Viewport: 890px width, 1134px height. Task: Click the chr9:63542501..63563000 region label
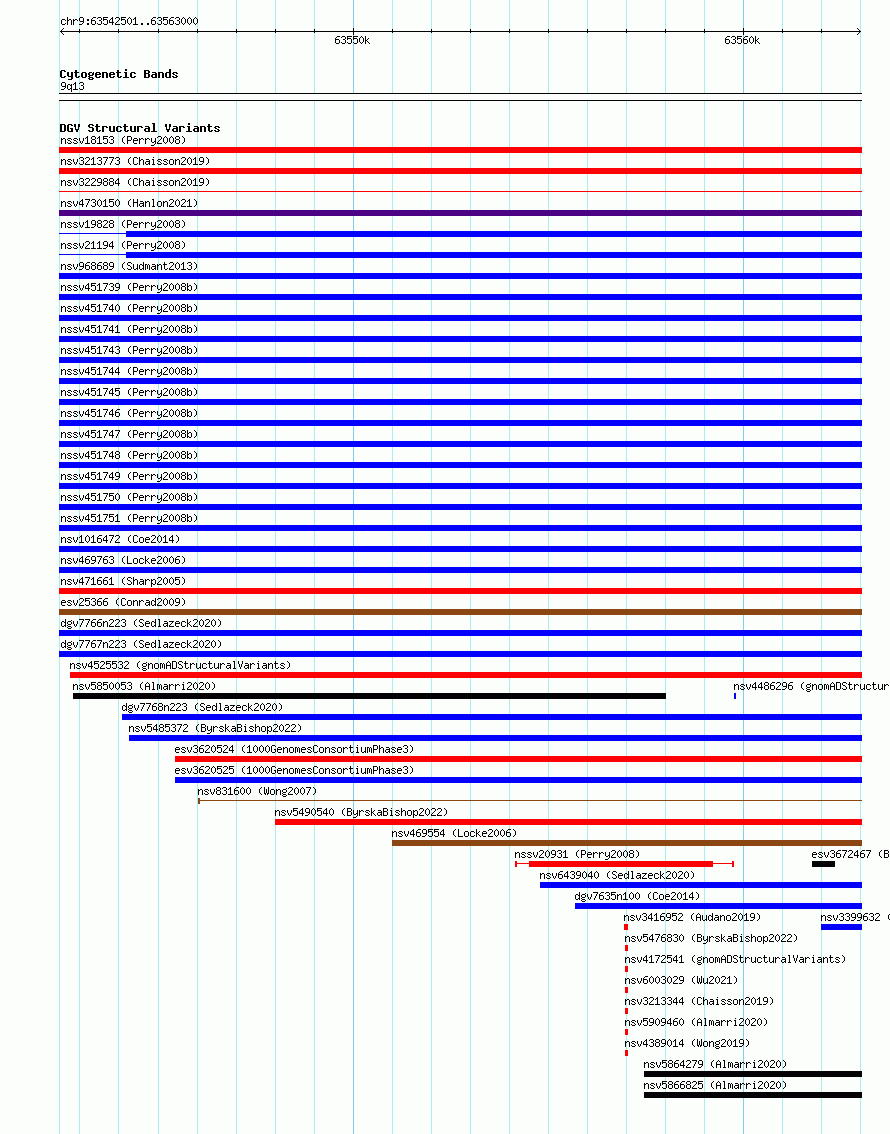pos(129,21)
